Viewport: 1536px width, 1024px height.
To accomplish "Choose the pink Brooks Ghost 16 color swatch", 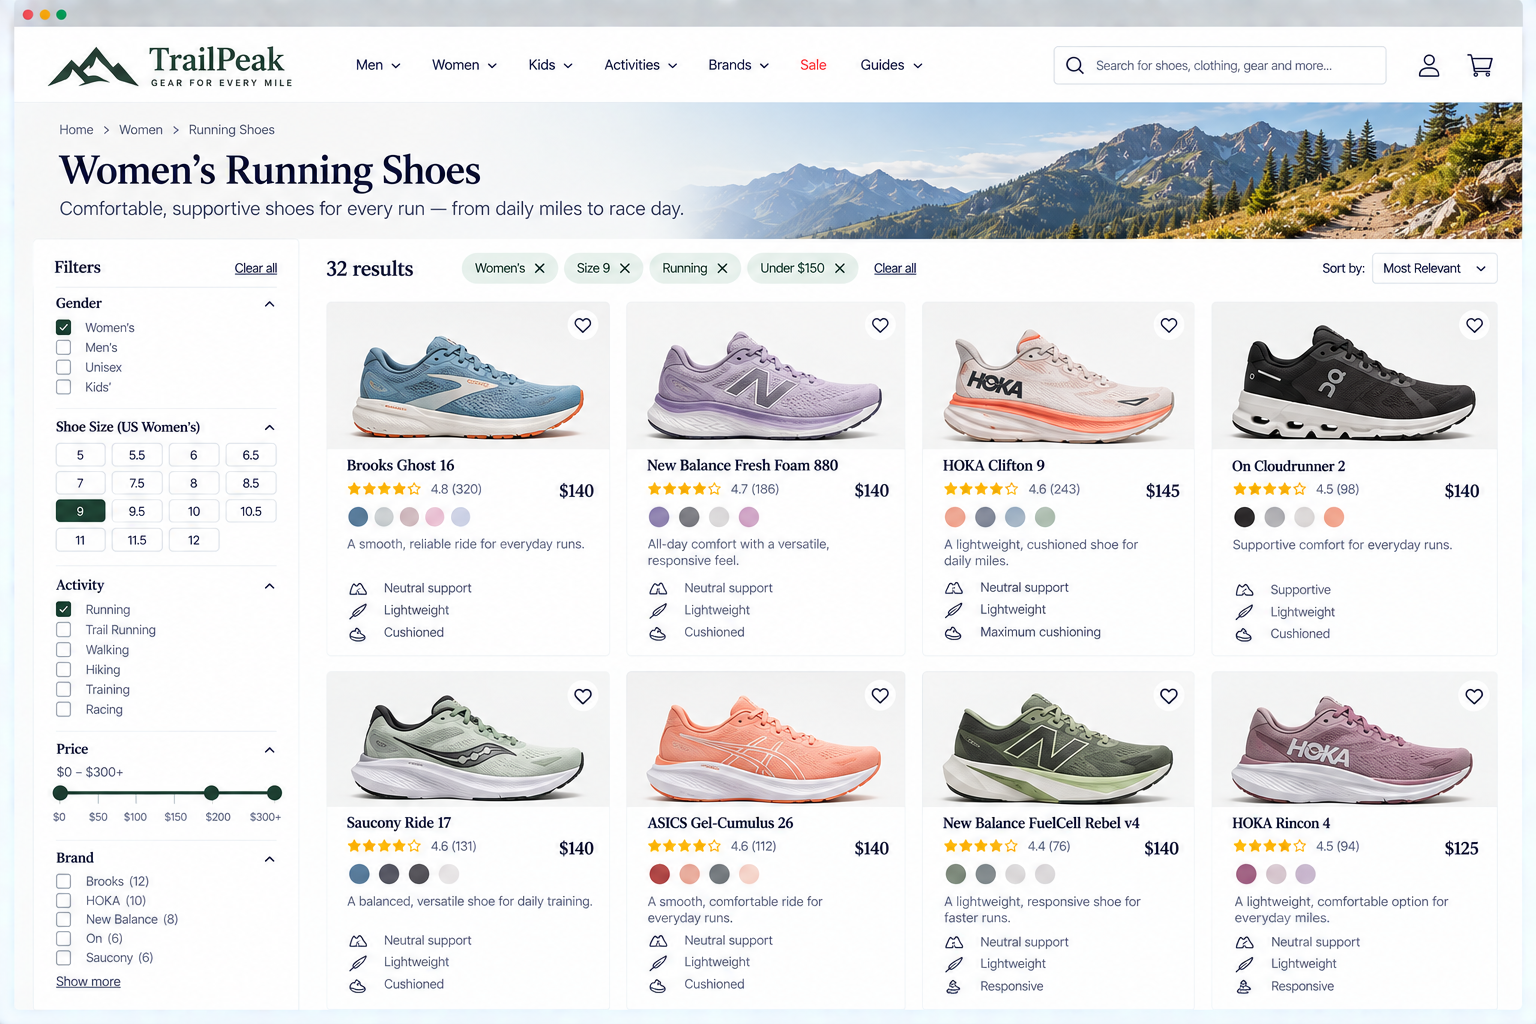I will (434, 517).
